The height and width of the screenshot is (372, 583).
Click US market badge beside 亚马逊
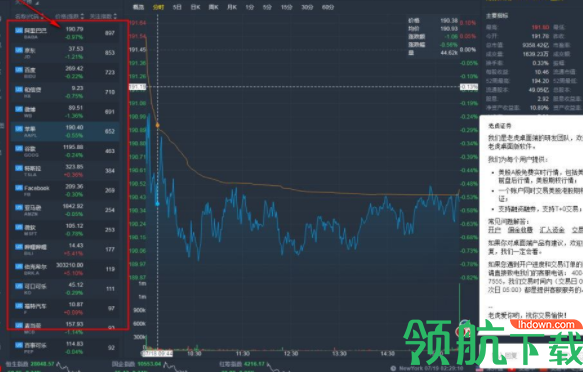click(19, 207)
